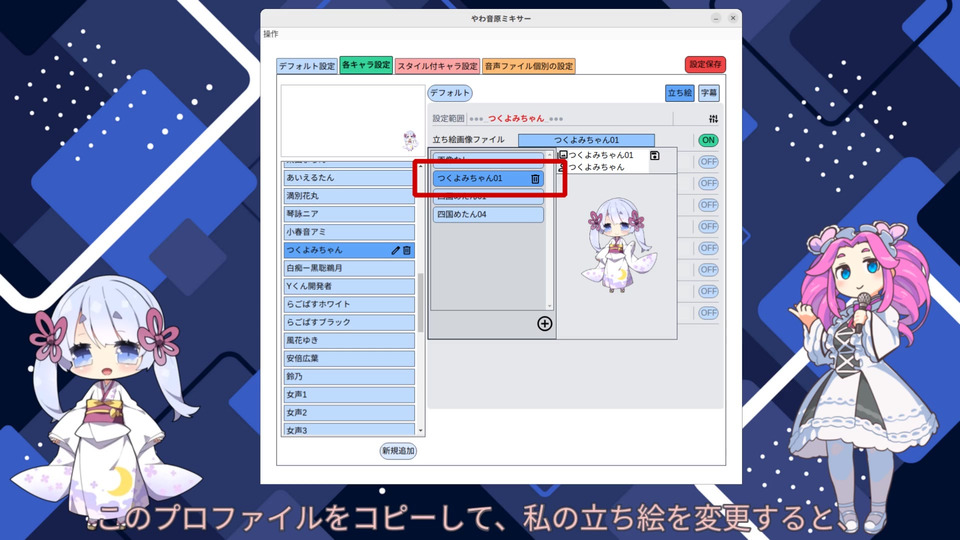Select 鈴乃 in the character list
This screenshot has width=960, height=540.
[349, 377]
